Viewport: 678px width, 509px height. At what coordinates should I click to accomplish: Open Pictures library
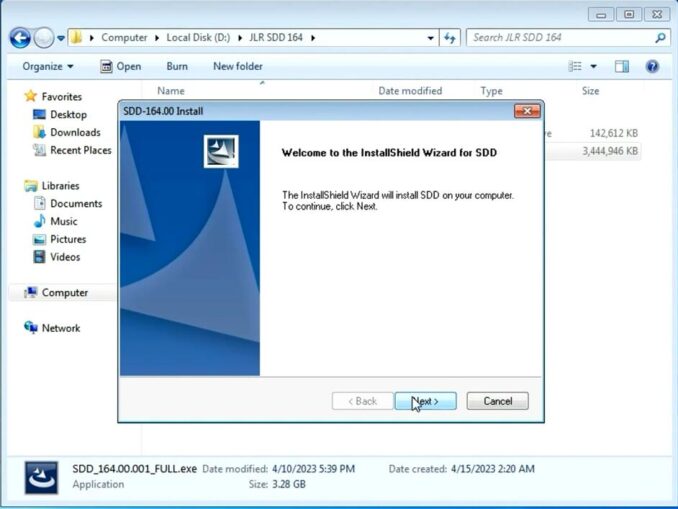pos(68,239)
